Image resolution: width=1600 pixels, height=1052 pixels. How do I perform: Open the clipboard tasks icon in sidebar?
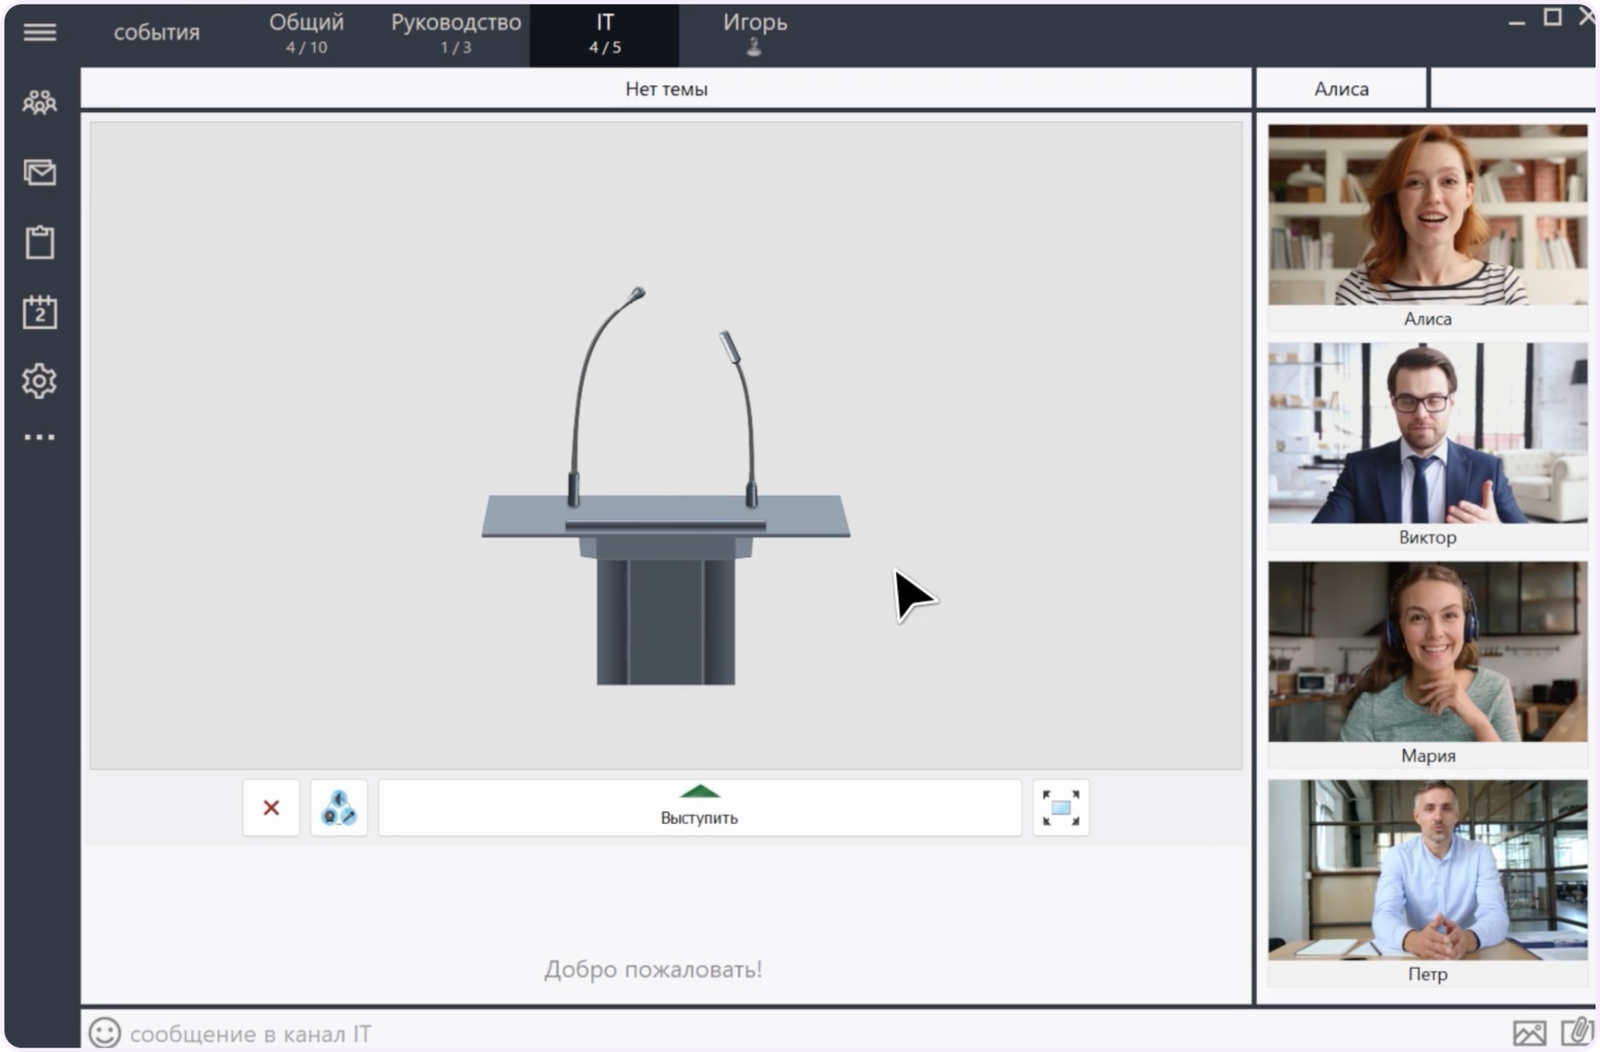point(40,242)
